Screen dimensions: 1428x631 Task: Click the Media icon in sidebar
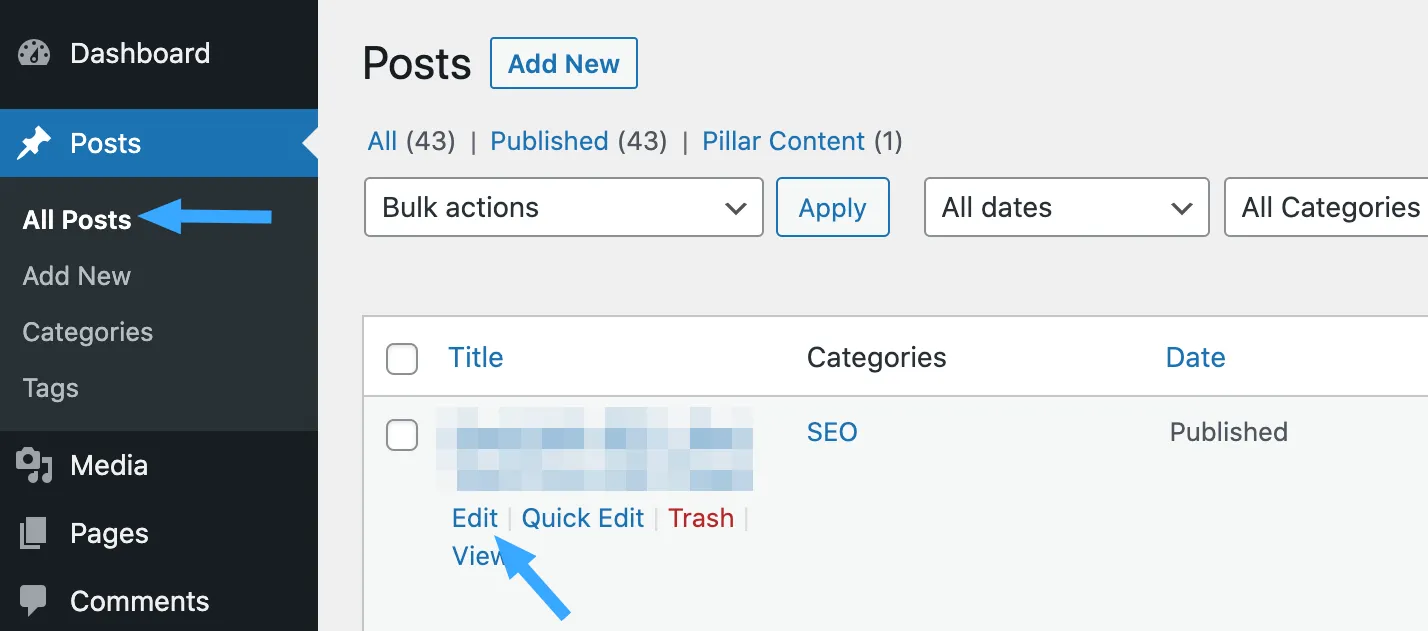tap(34, 466)
